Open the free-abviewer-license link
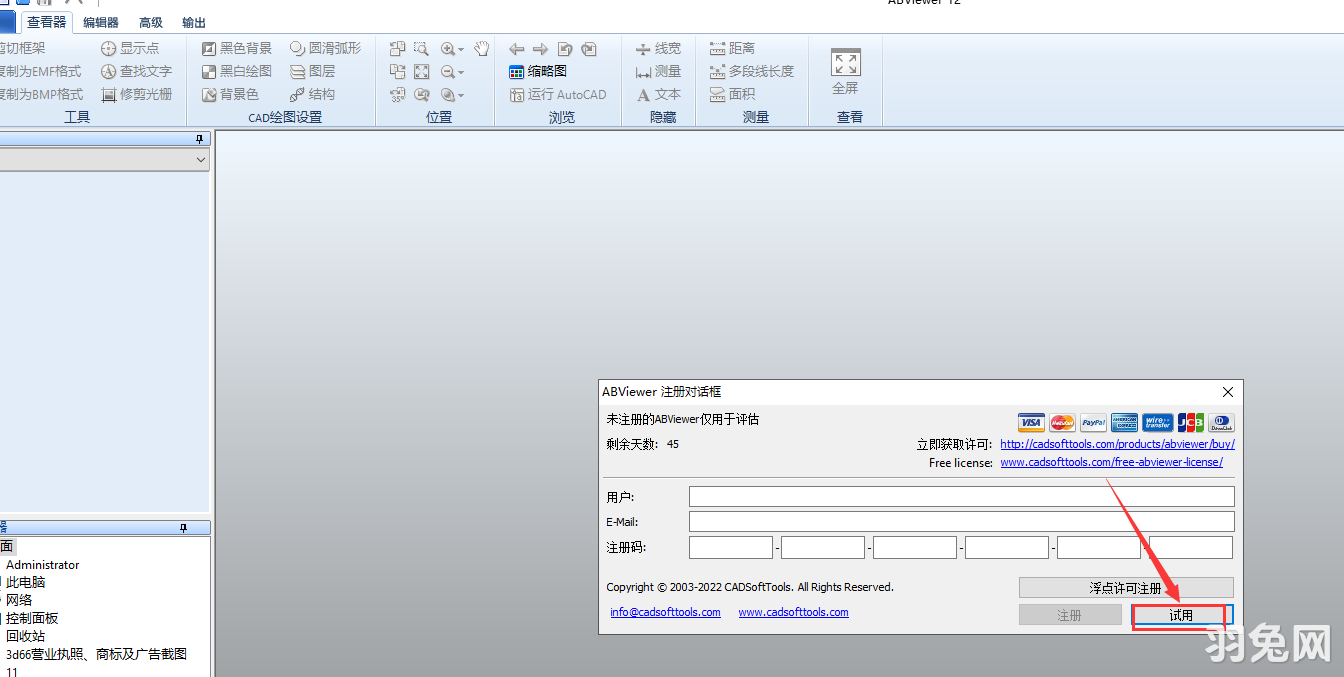1344x677 pixels. (1111, 462)
